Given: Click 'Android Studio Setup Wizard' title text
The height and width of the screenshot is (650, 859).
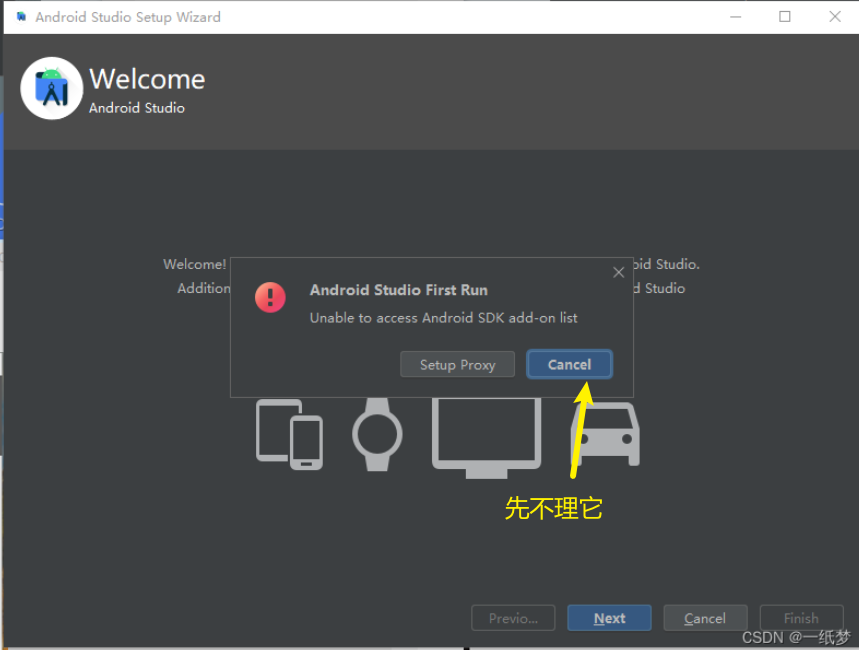Looking at the screenshot, I should tap(128, 17).
